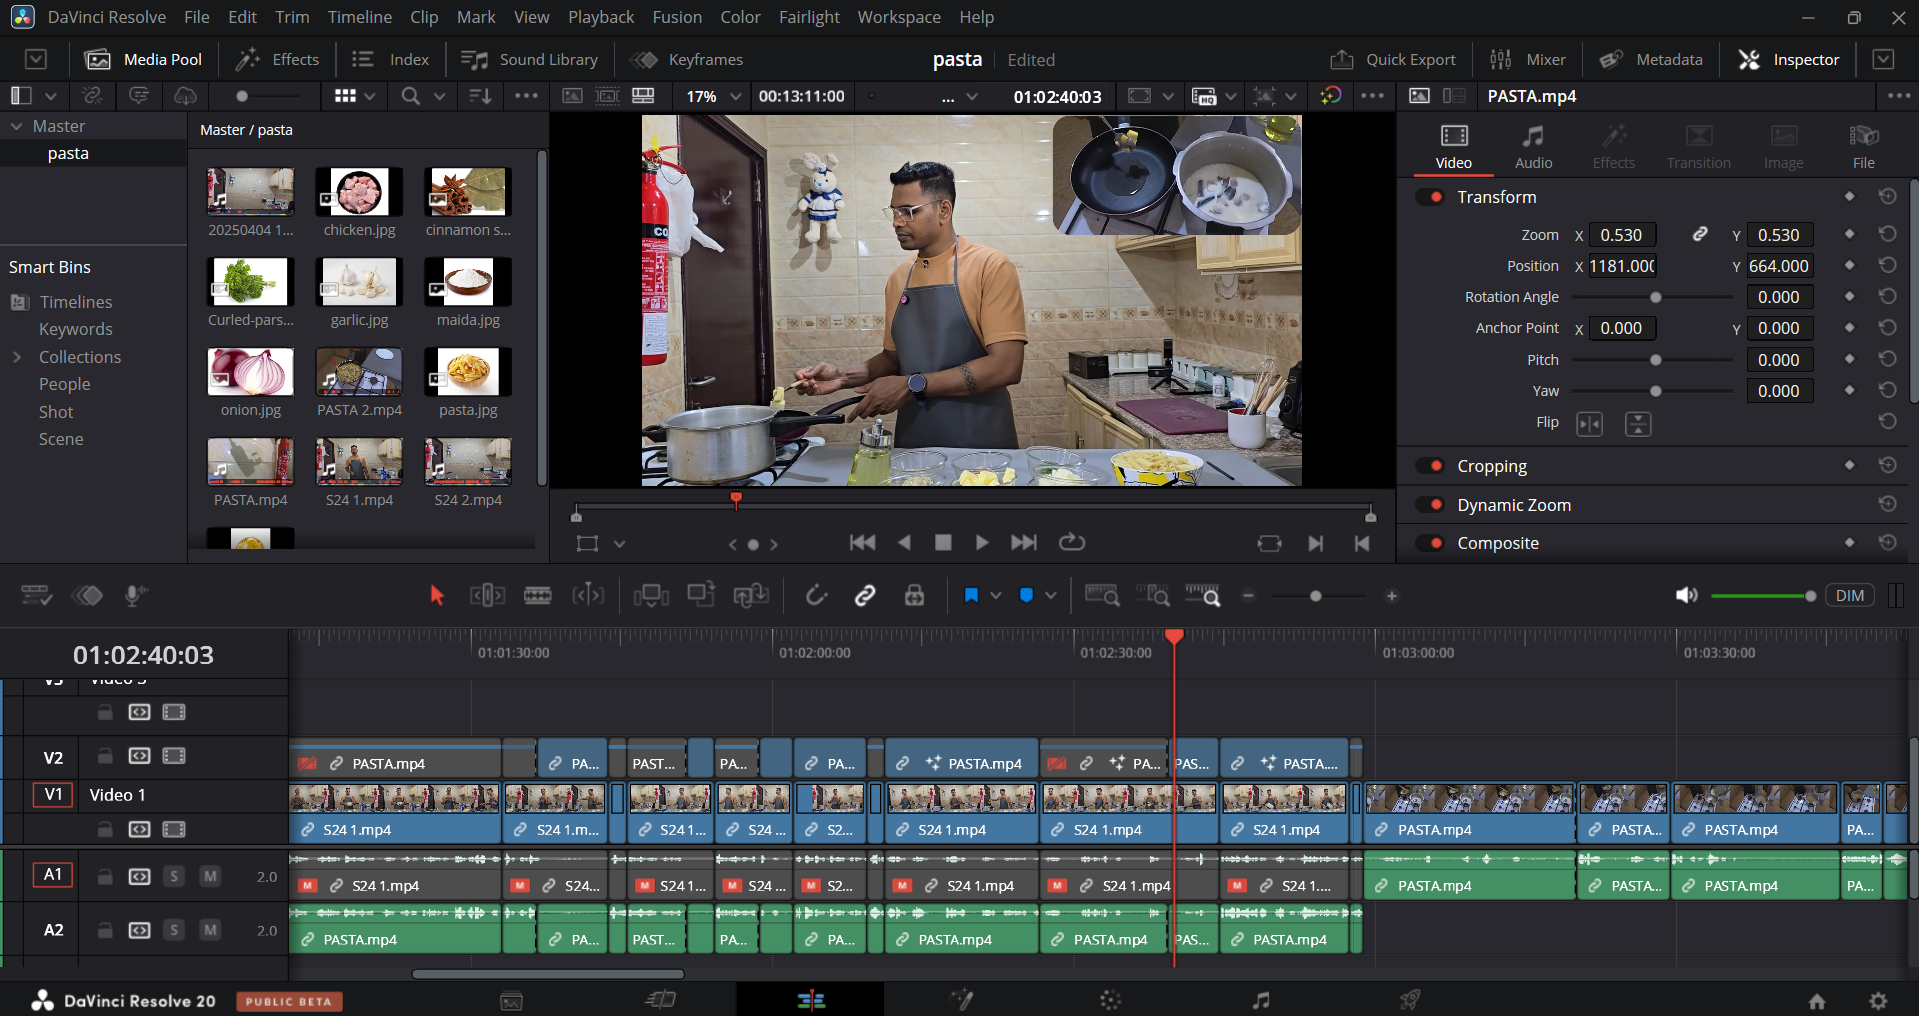The height and width of the screenshot is (1016, 1919).
Task: Switch to the Audio tab in Inspector
Action: tap(1533, 147)
